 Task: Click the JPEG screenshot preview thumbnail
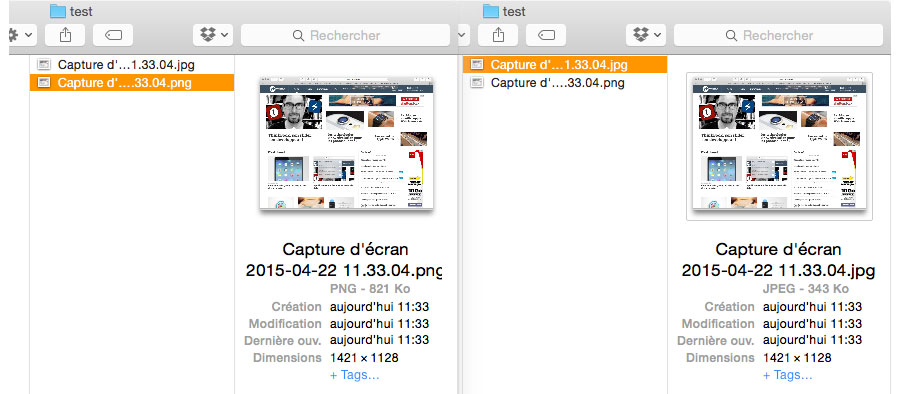(x=779, y=145)
